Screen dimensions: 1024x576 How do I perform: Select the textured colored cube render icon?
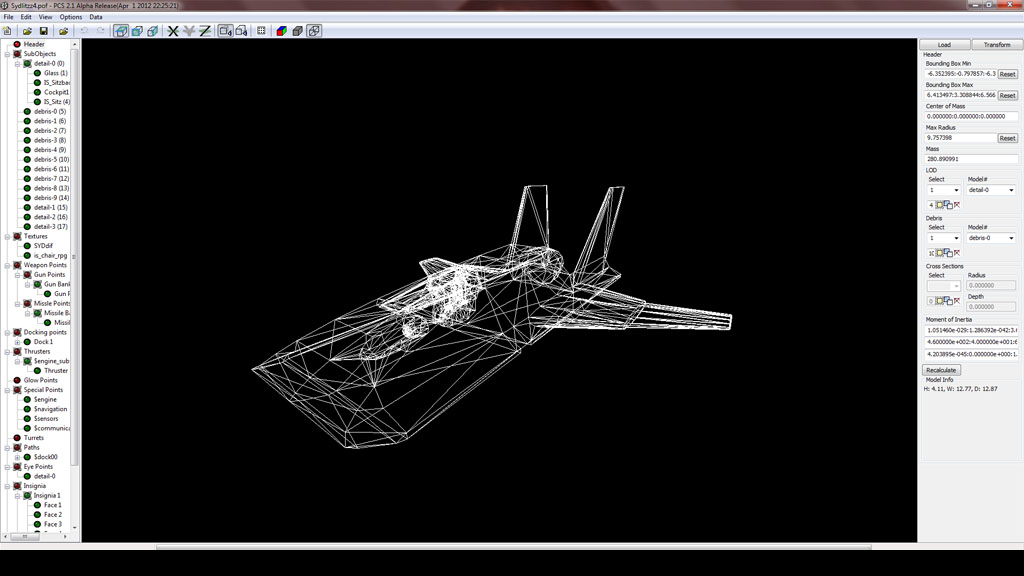[x=283, y=31]
